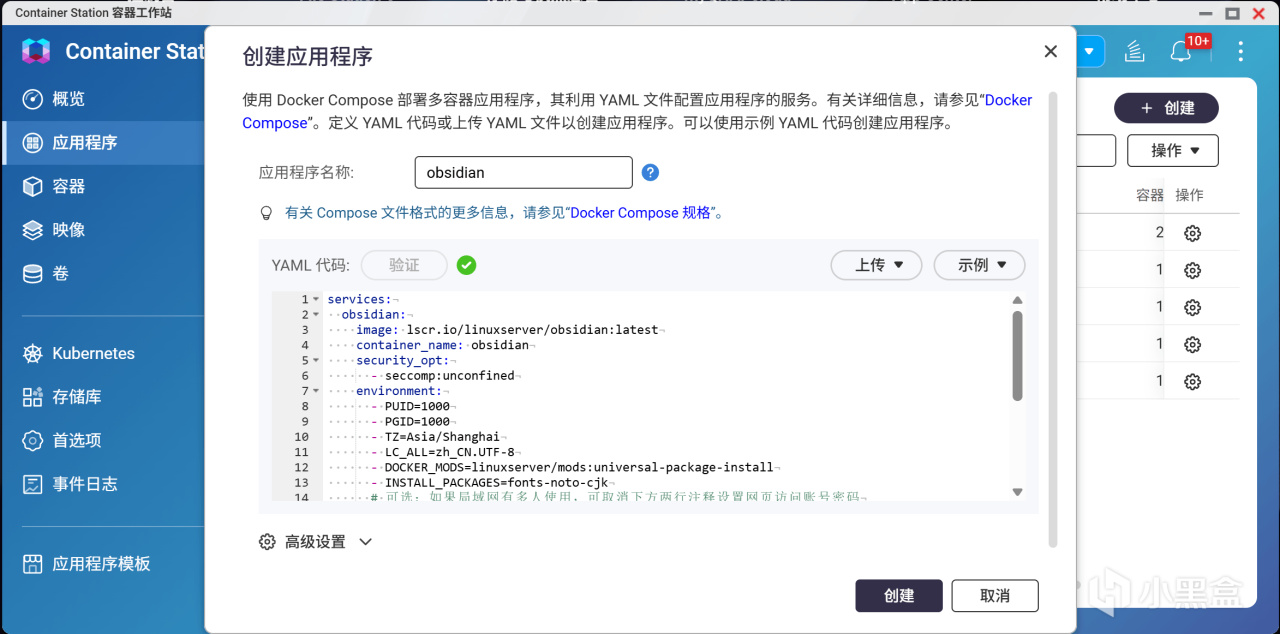
Task: Open the three-dot more options menu
Action: click(x=1241, y=52)
